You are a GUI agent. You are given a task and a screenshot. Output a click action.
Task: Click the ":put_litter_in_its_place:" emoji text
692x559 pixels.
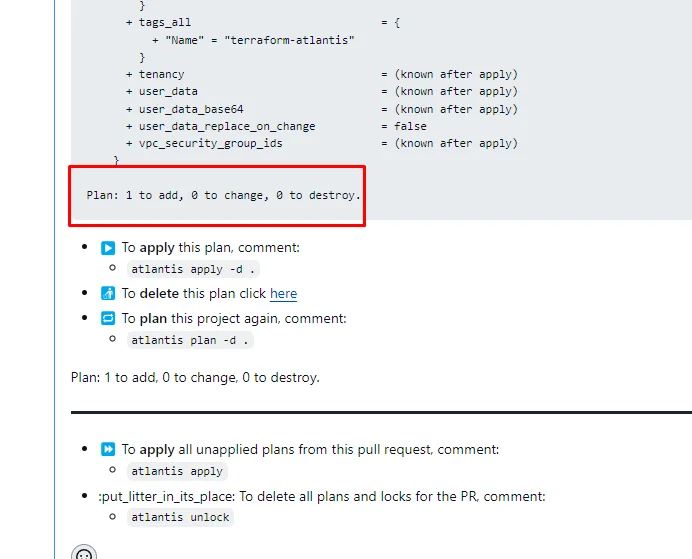(x=167, y=497)
